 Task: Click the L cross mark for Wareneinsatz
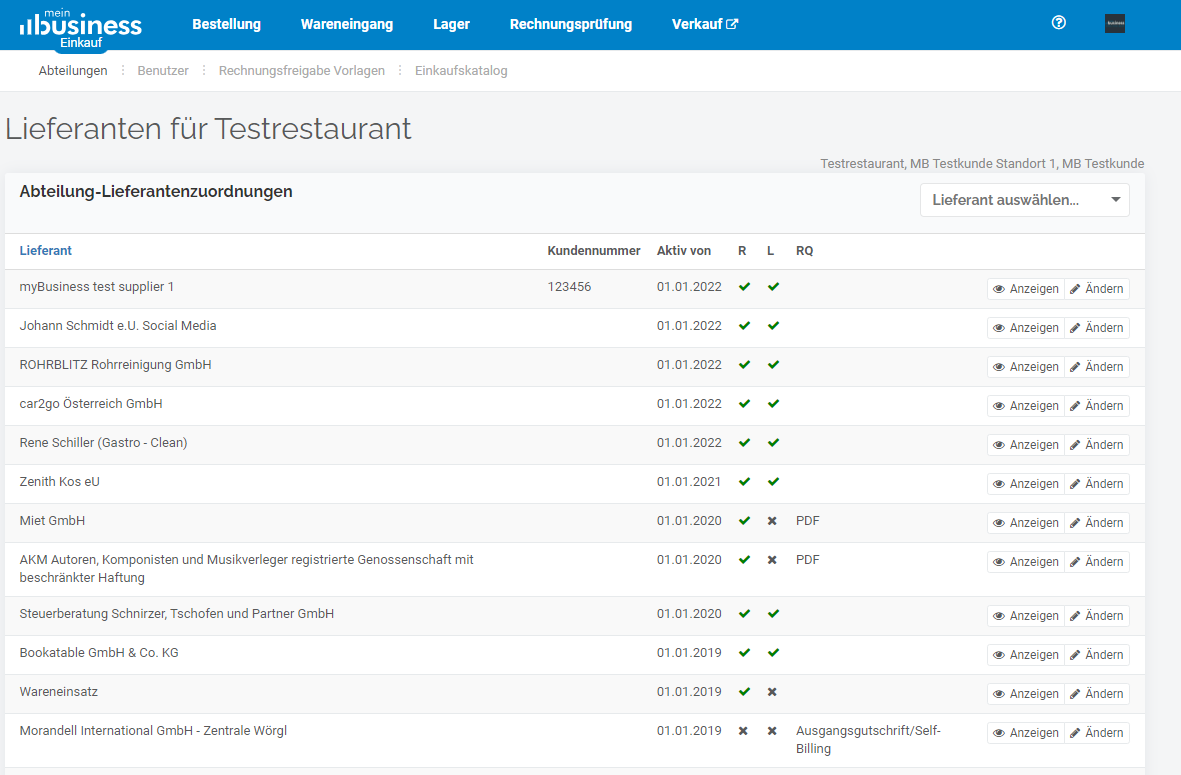tap(772, 692)
